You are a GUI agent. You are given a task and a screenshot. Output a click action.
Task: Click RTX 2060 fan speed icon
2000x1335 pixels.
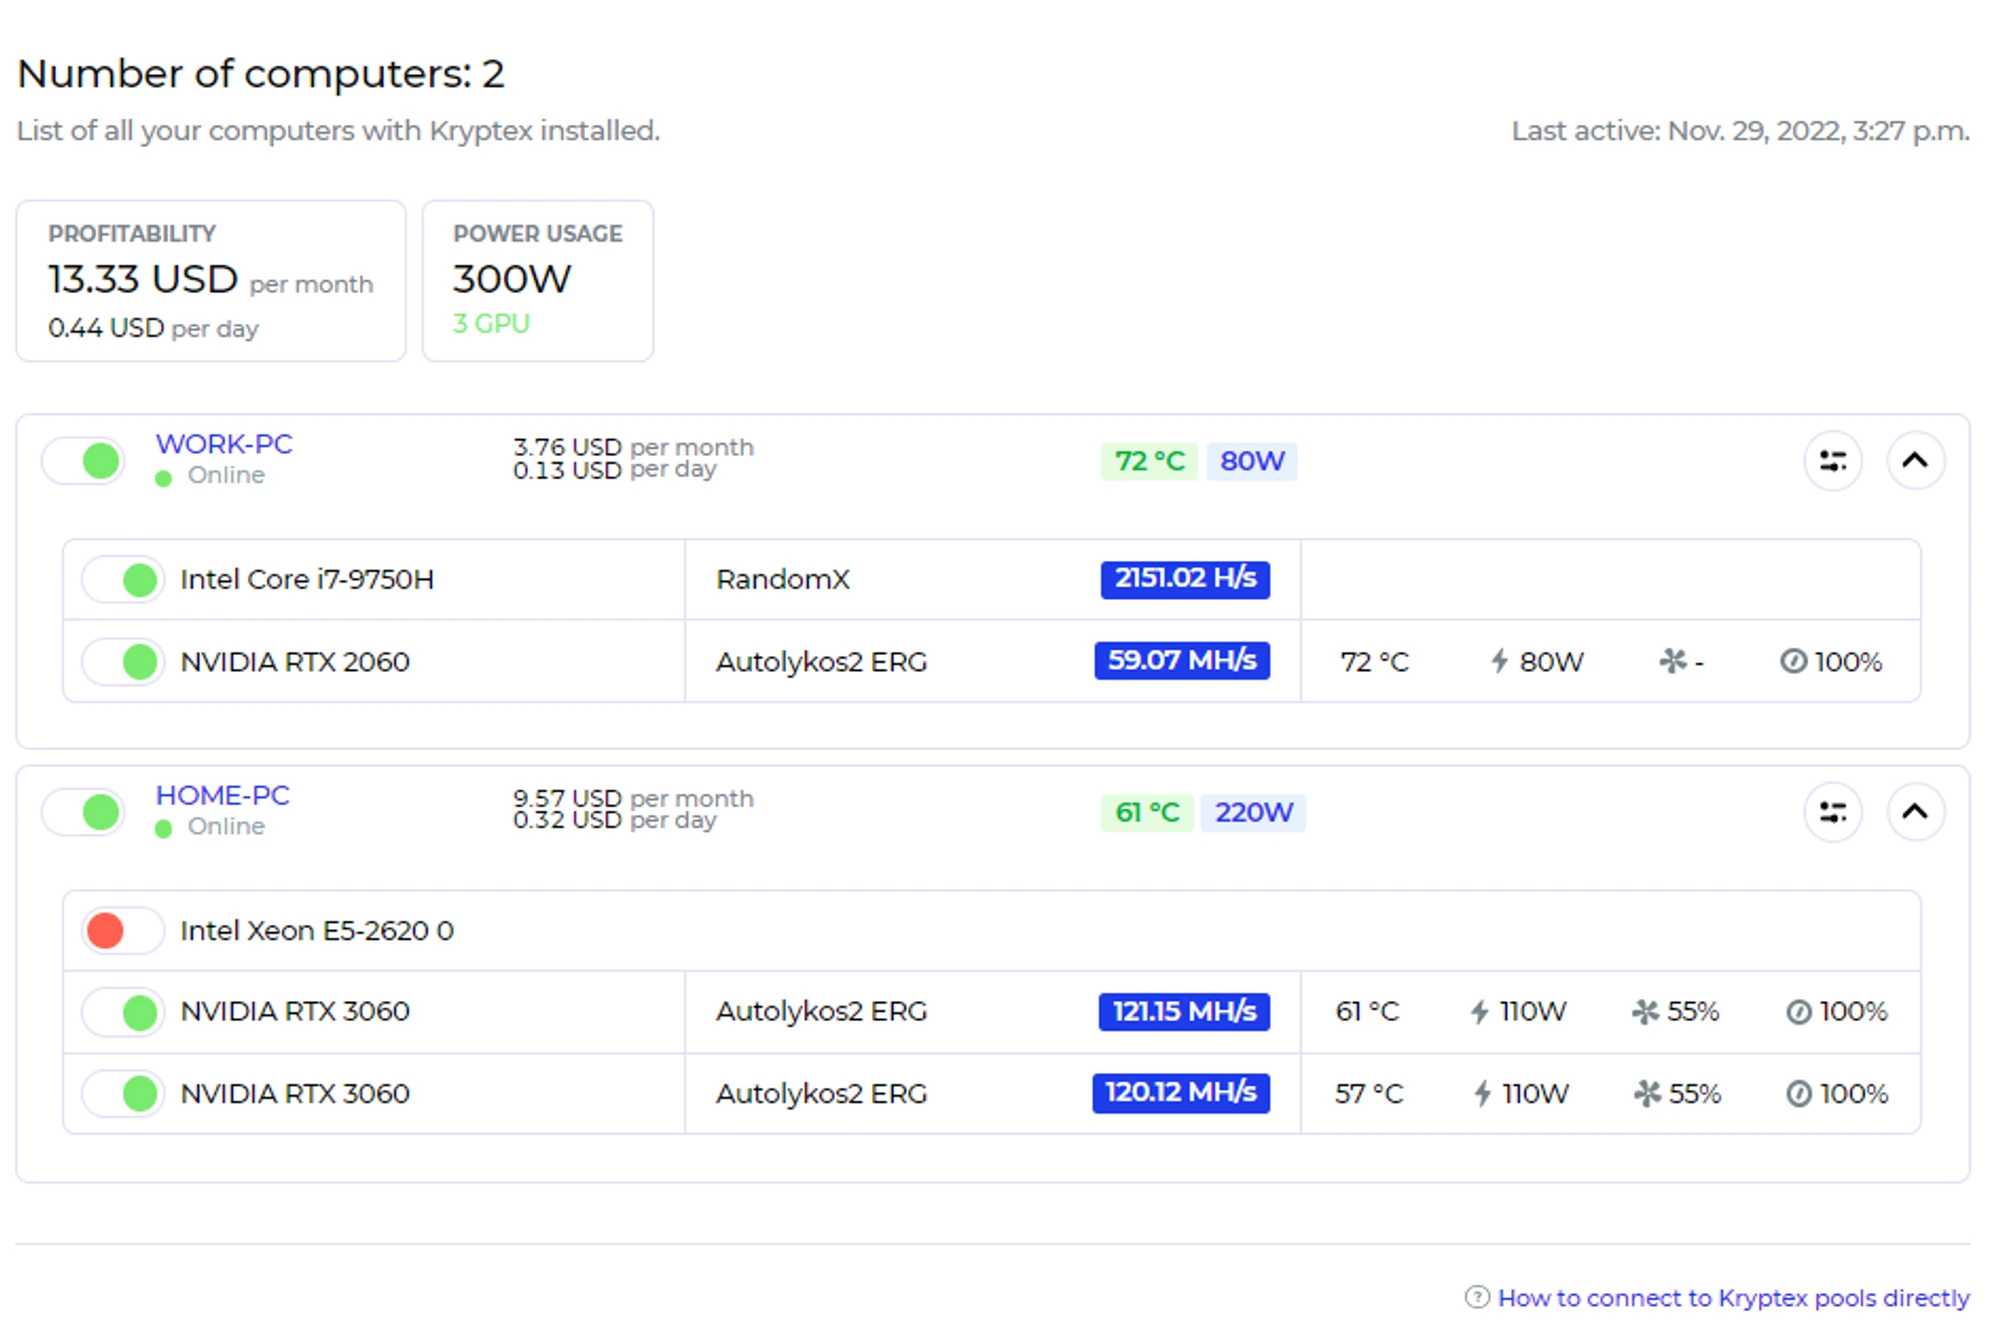[1672, 661]
